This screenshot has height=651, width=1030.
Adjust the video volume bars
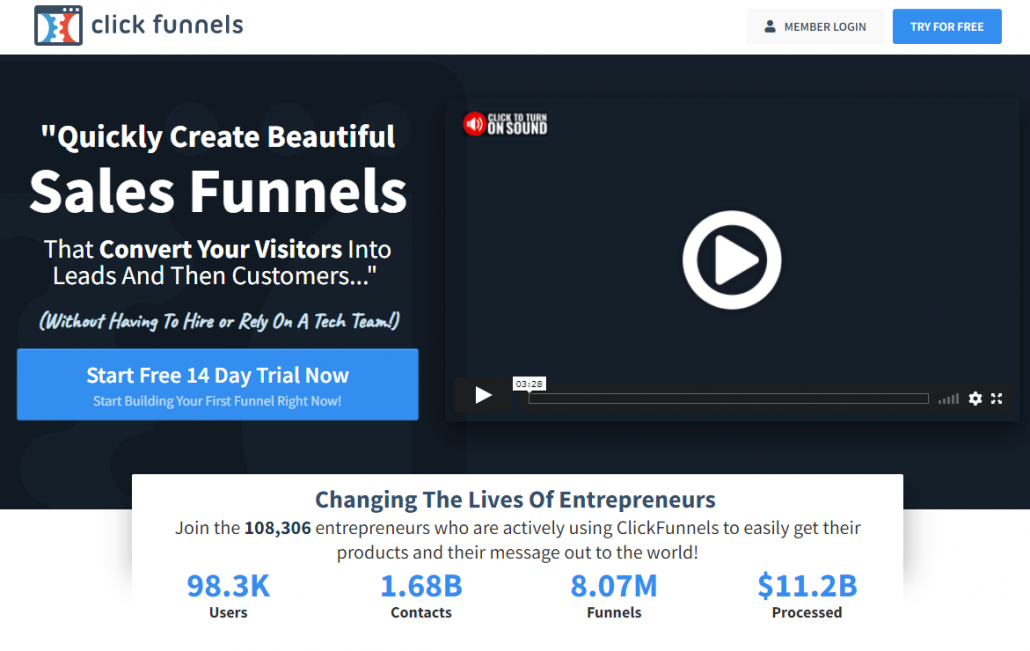click(x=949, y=399)
